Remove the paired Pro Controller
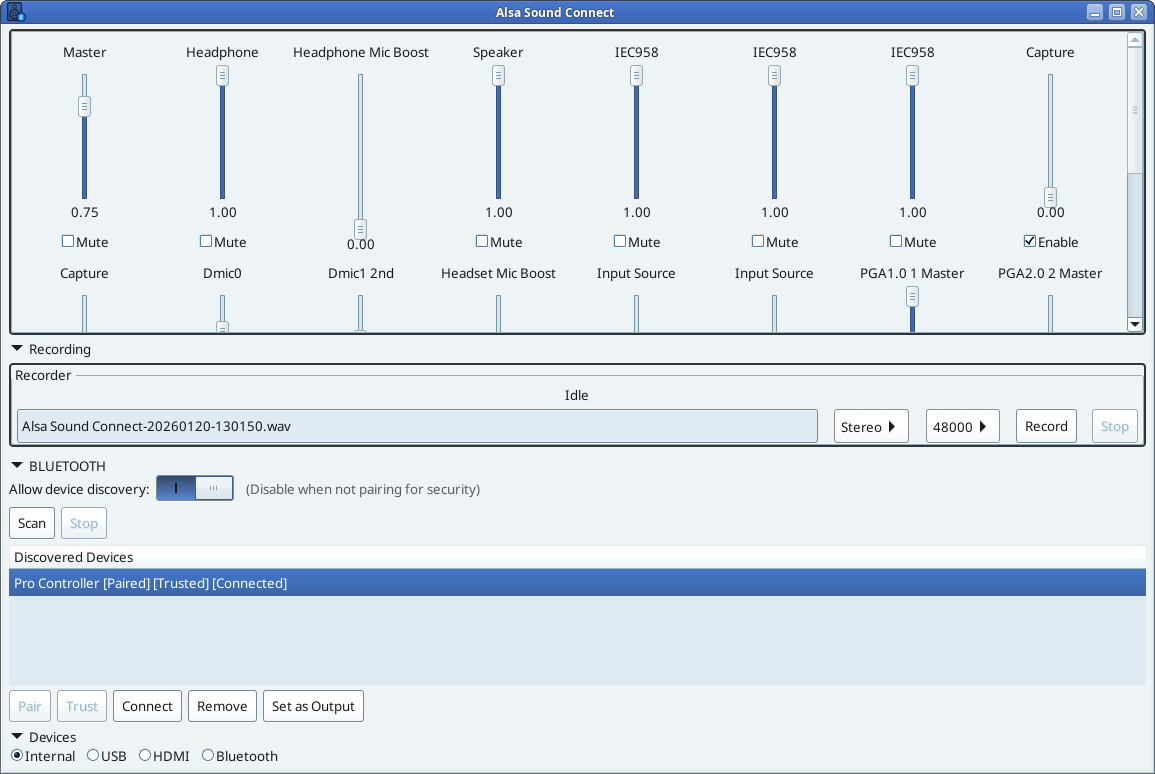The image size is (1155, 774). [x=222, y=705]
